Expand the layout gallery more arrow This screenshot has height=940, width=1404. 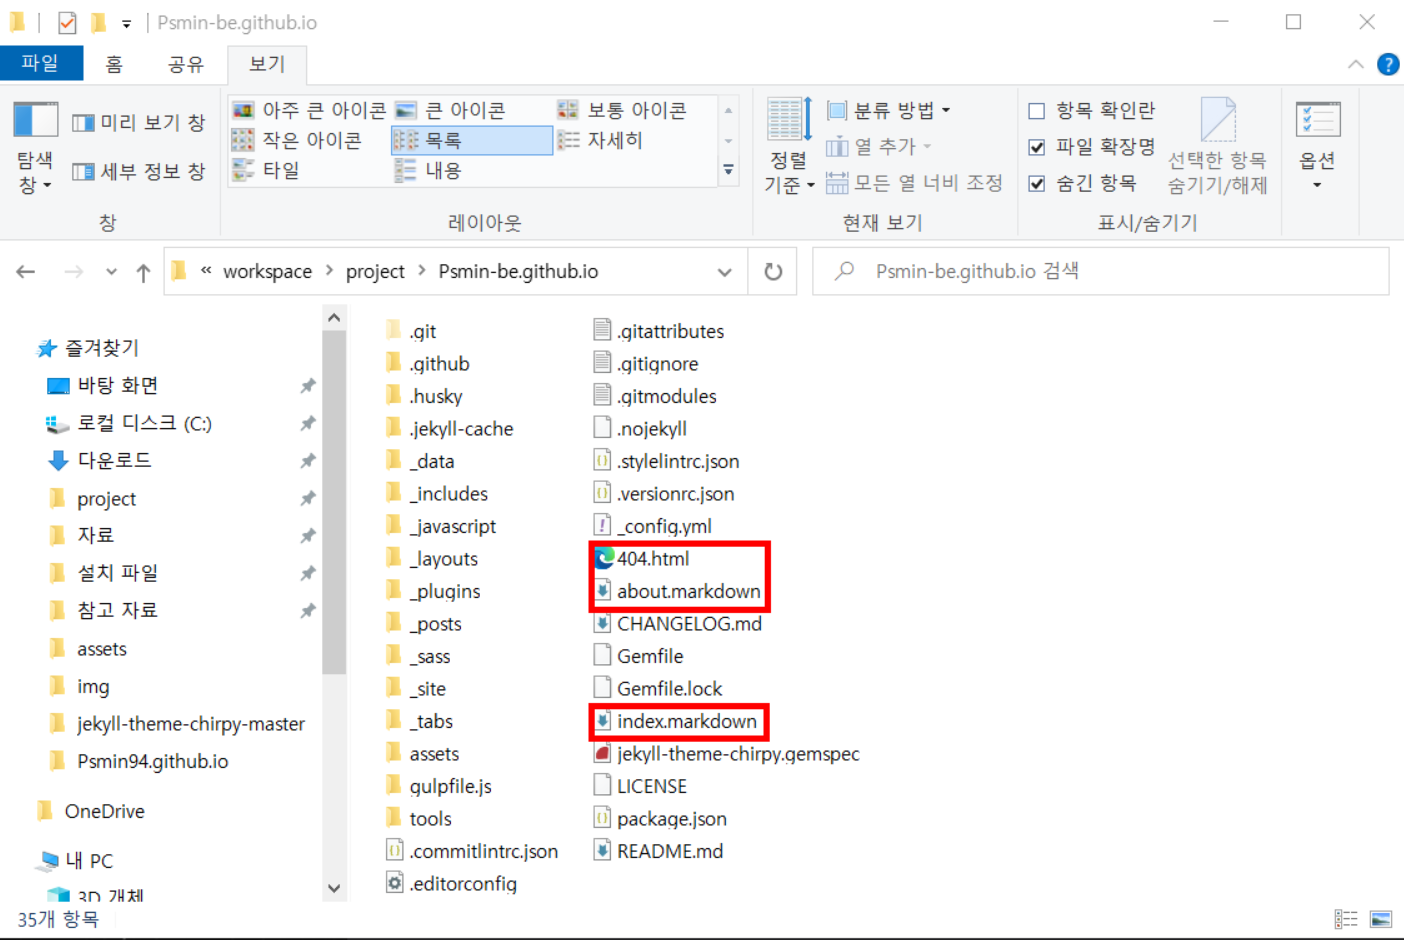click(729, 170)
